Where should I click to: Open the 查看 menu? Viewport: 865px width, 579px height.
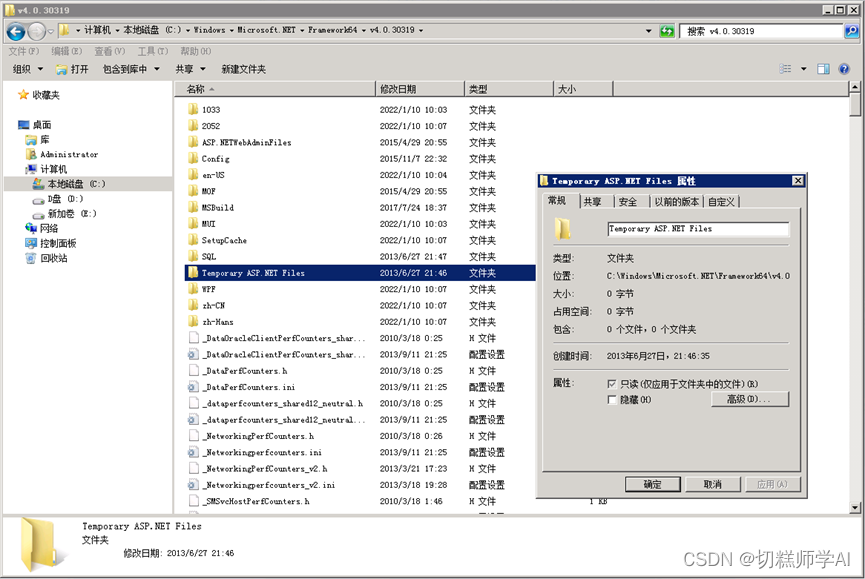click(109, 51)
